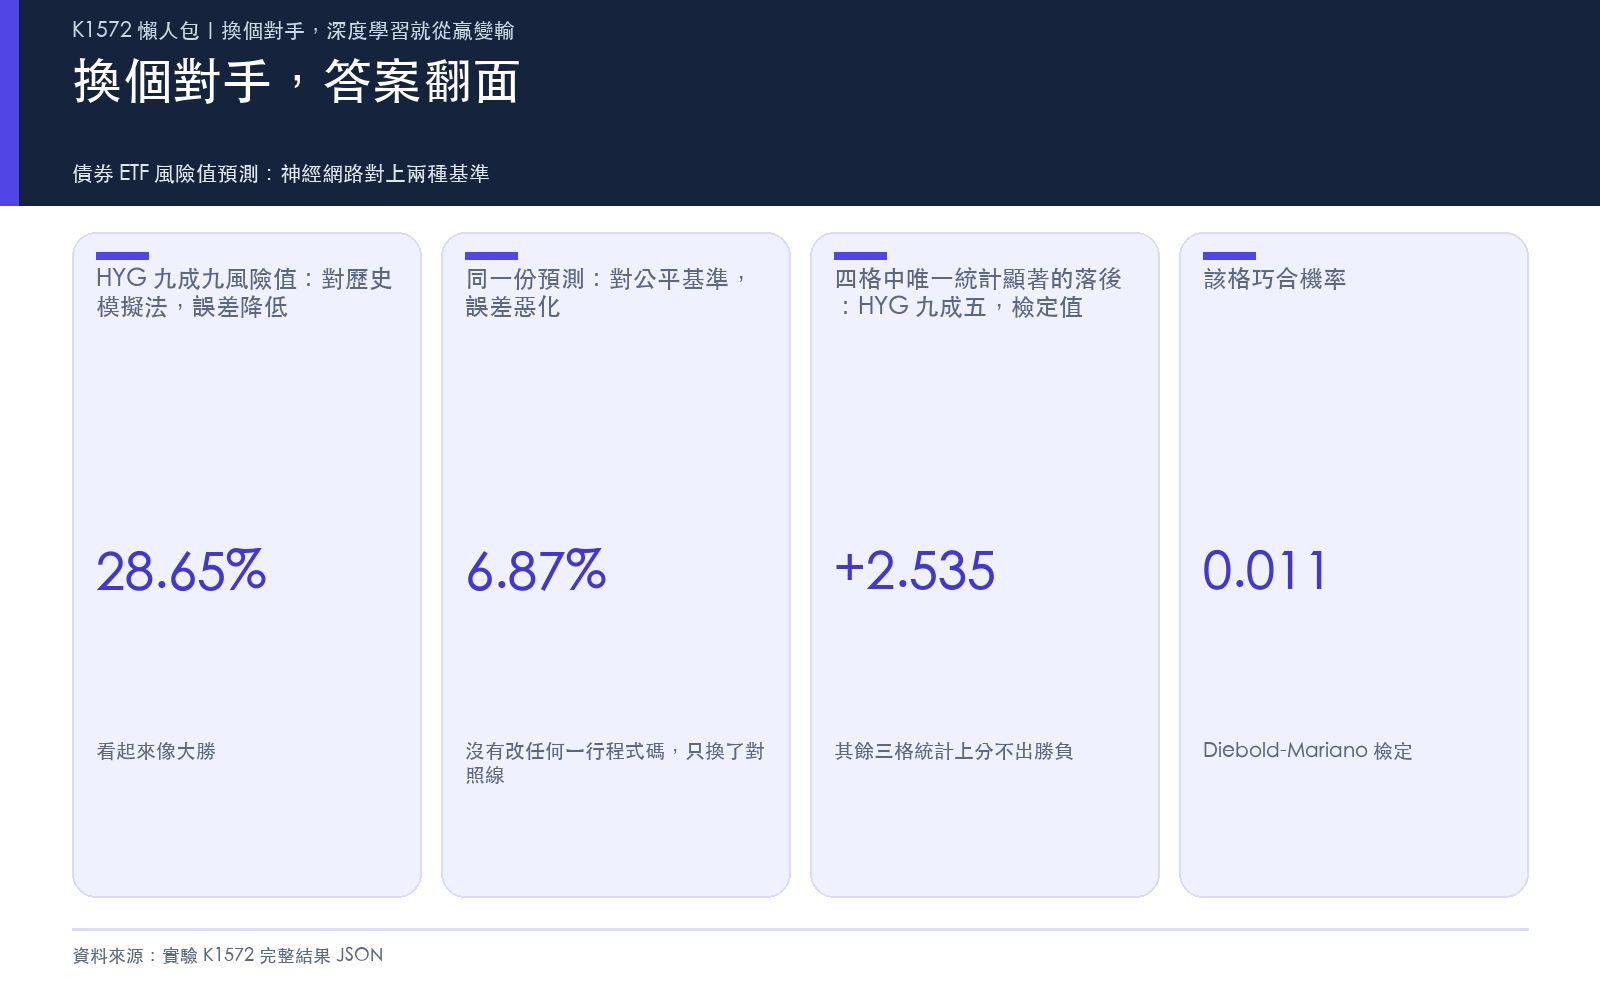Click the subtitle 債券 ETF 風險值預測
1600x1000 pixels.
pyautogui.click(x=166, y=174)
